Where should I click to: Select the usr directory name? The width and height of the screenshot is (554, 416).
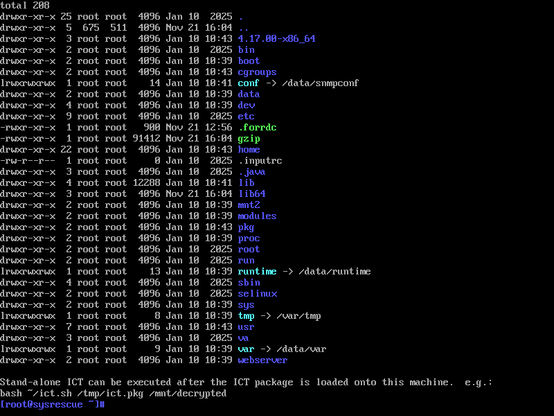tap(246, 327)
